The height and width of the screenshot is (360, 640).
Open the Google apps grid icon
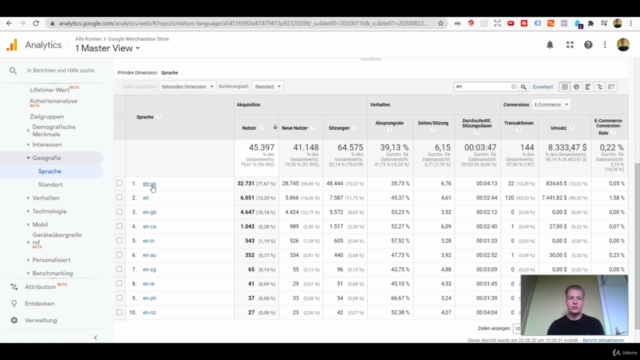tap(570, 45)
